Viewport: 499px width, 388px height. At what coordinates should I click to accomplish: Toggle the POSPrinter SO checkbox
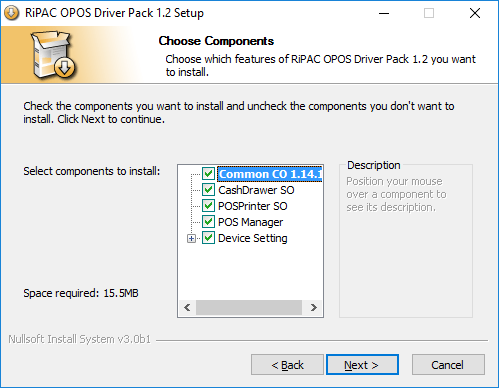pos(208,206)
